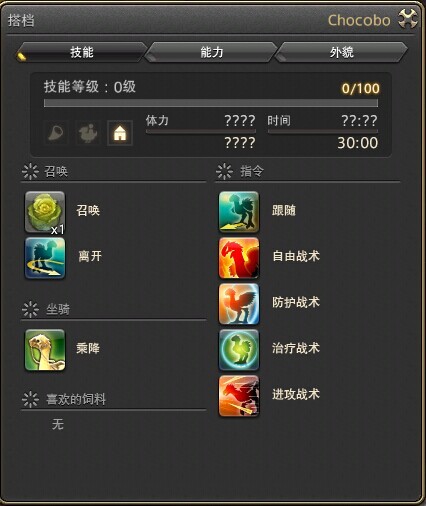Click the Gysahl Greens summon icon

coord(45,212)
